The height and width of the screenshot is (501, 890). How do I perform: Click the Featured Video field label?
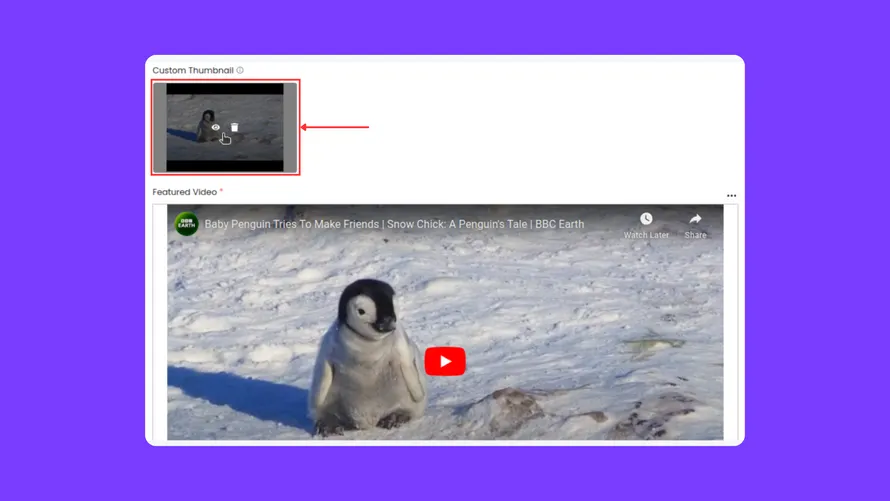click(x=184, y=192)
